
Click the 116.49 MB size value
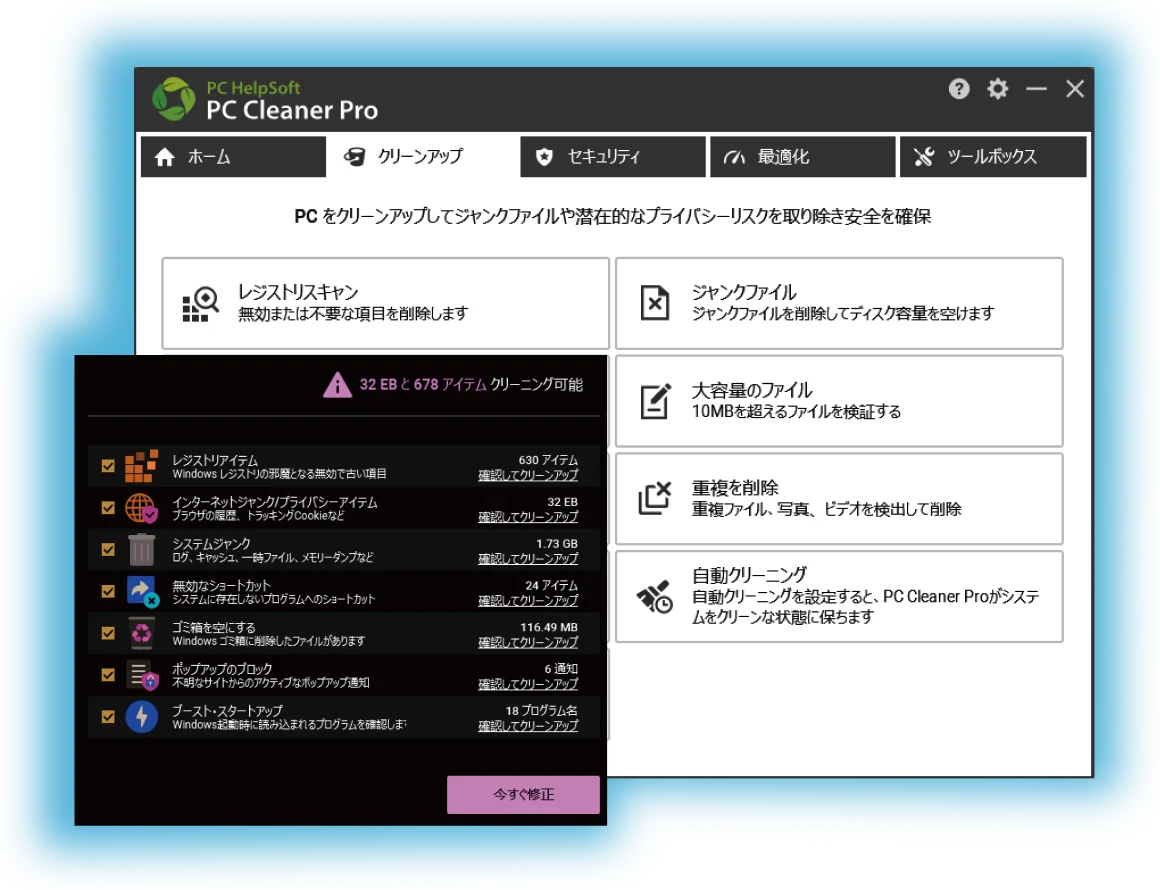point(549,627)
